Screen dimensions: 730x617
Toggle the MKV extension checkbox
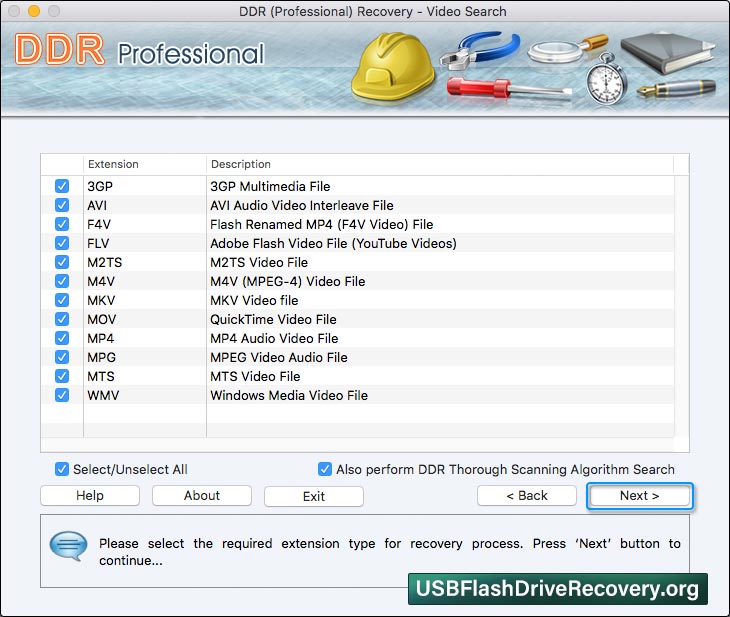[x=61, y=300]
